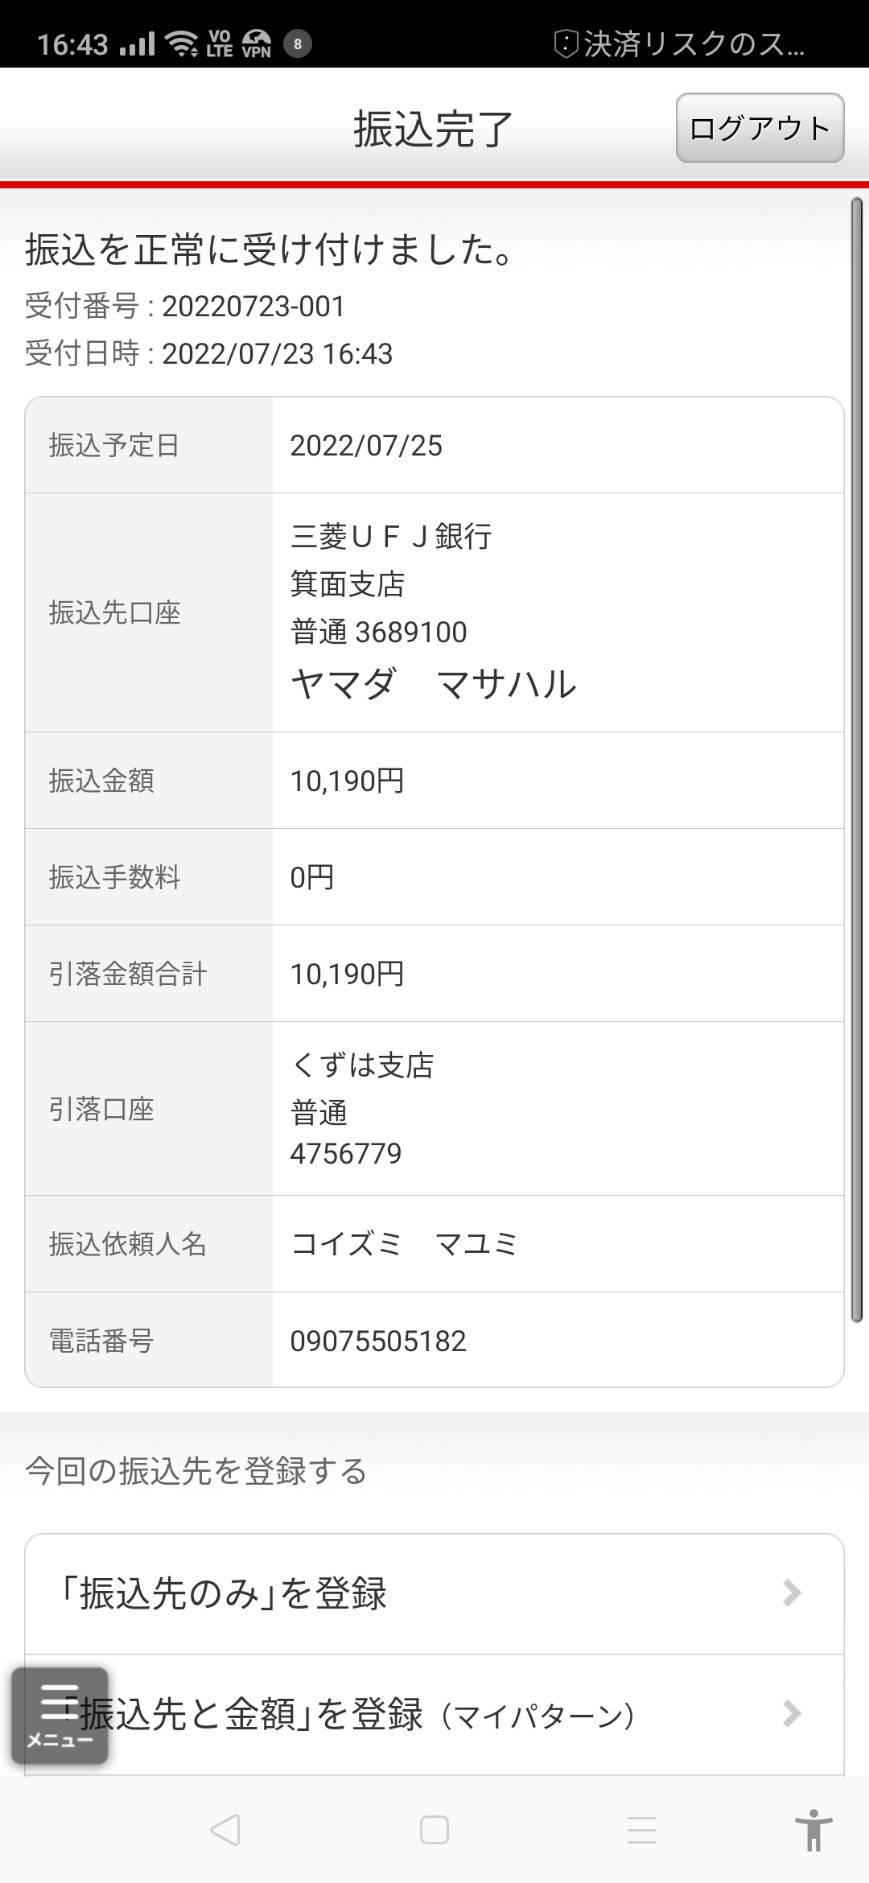Screen dimensions: 869x1883
Task: Tap chevron on 振込先のみ row
Action: click(x=792, y=1593)
